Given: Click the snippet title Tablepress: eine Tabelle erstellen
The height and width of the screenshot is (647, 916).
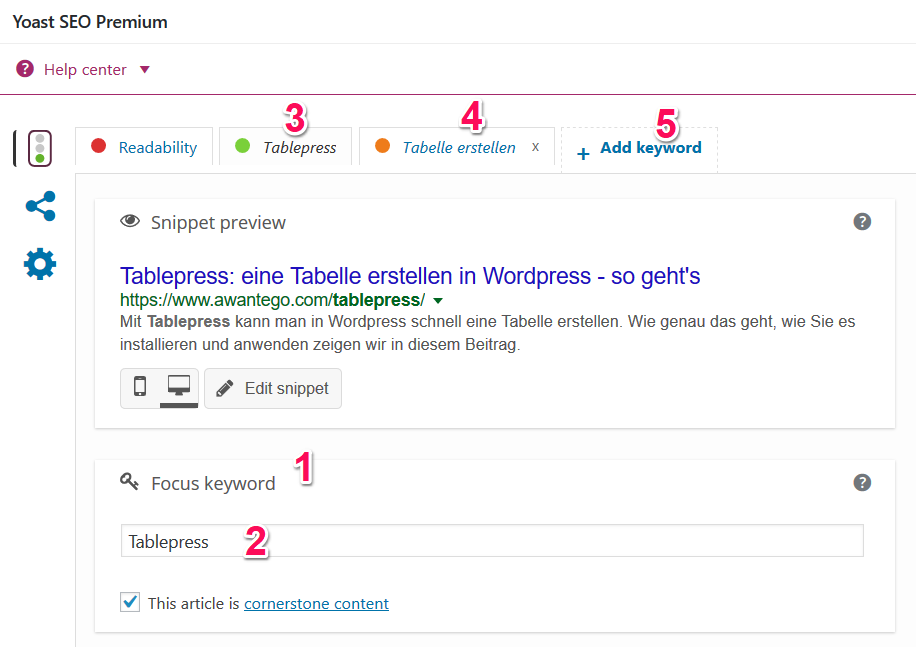Looking at the screenshot, I should pyautogui.click(x=410, y=276).
